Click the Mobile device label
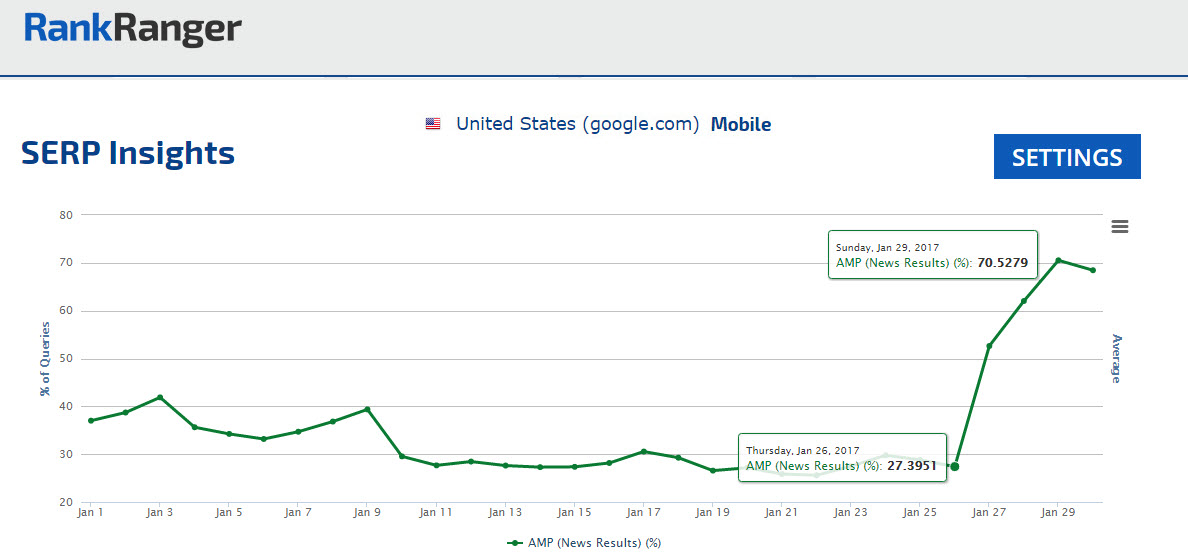 [740, 124]
